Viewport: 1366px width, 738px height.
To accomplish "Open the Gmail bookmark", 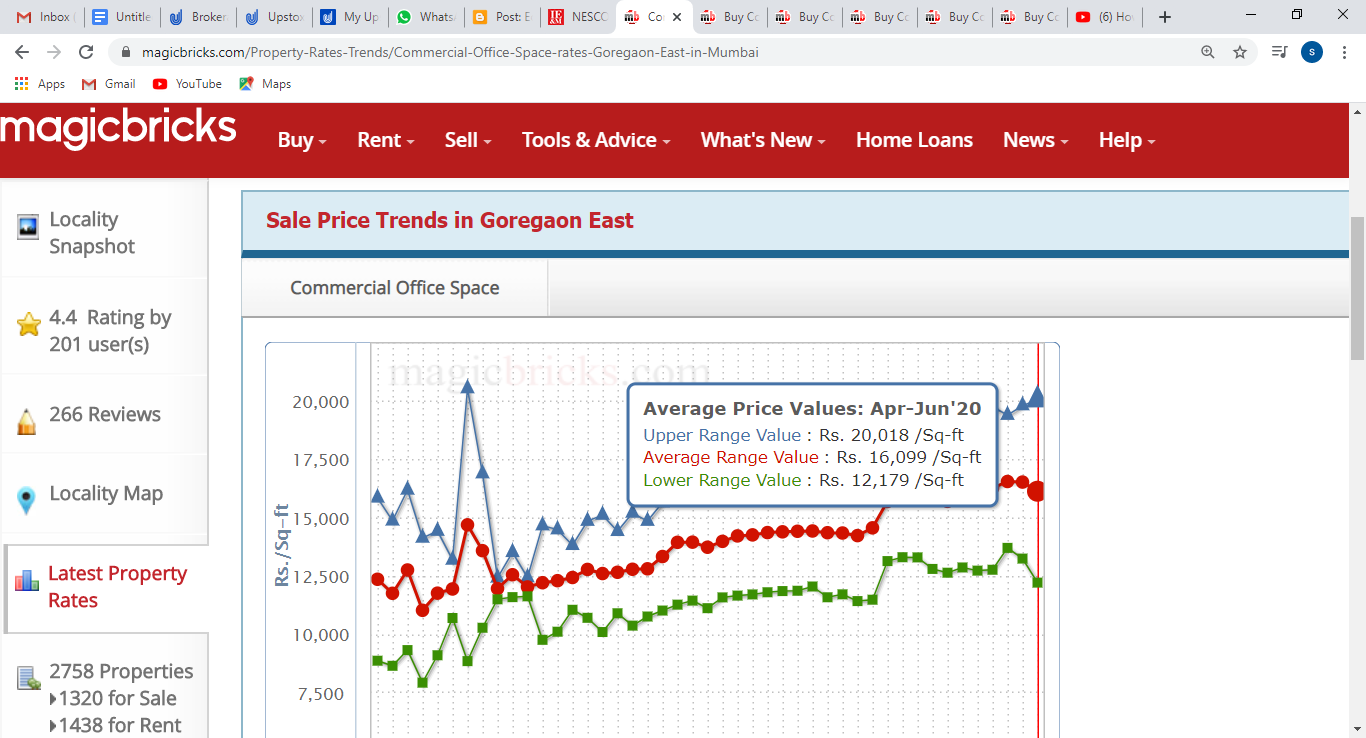I will pyautogui.click(x=109, y=84).
